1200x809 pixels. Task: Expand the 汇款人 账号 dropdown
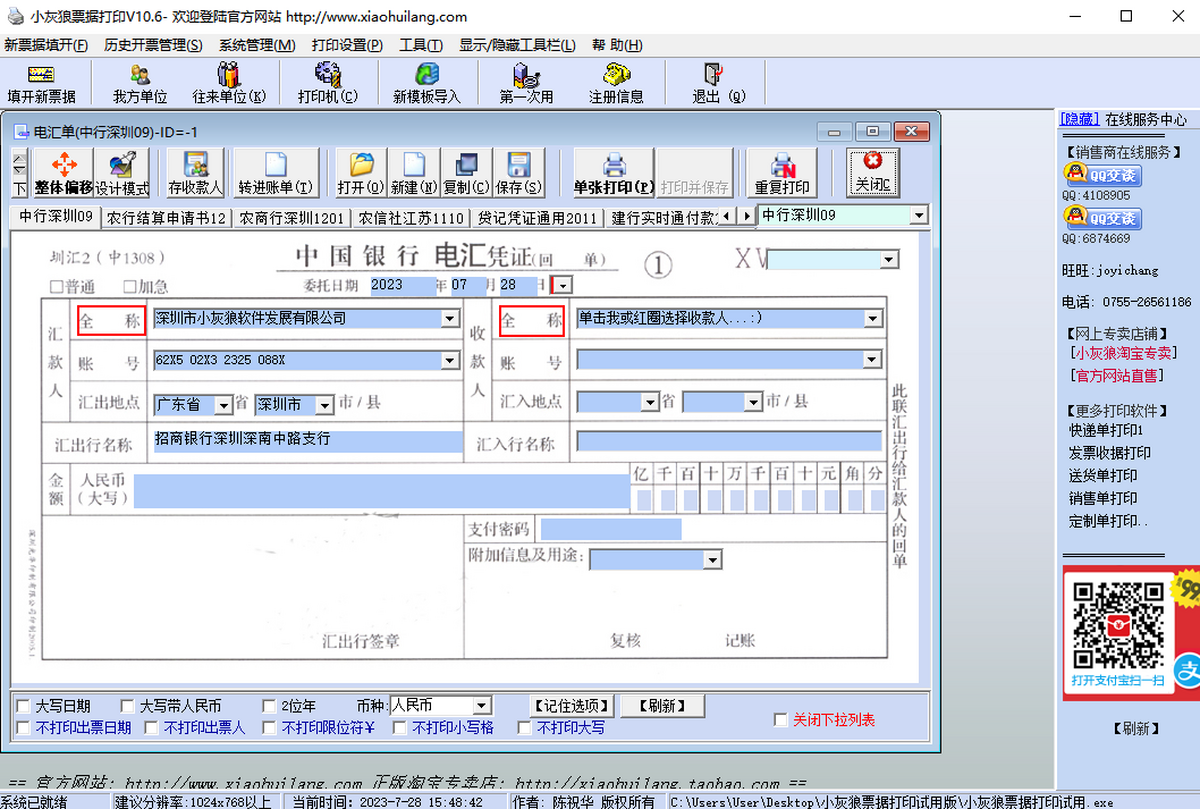[450, 361]
